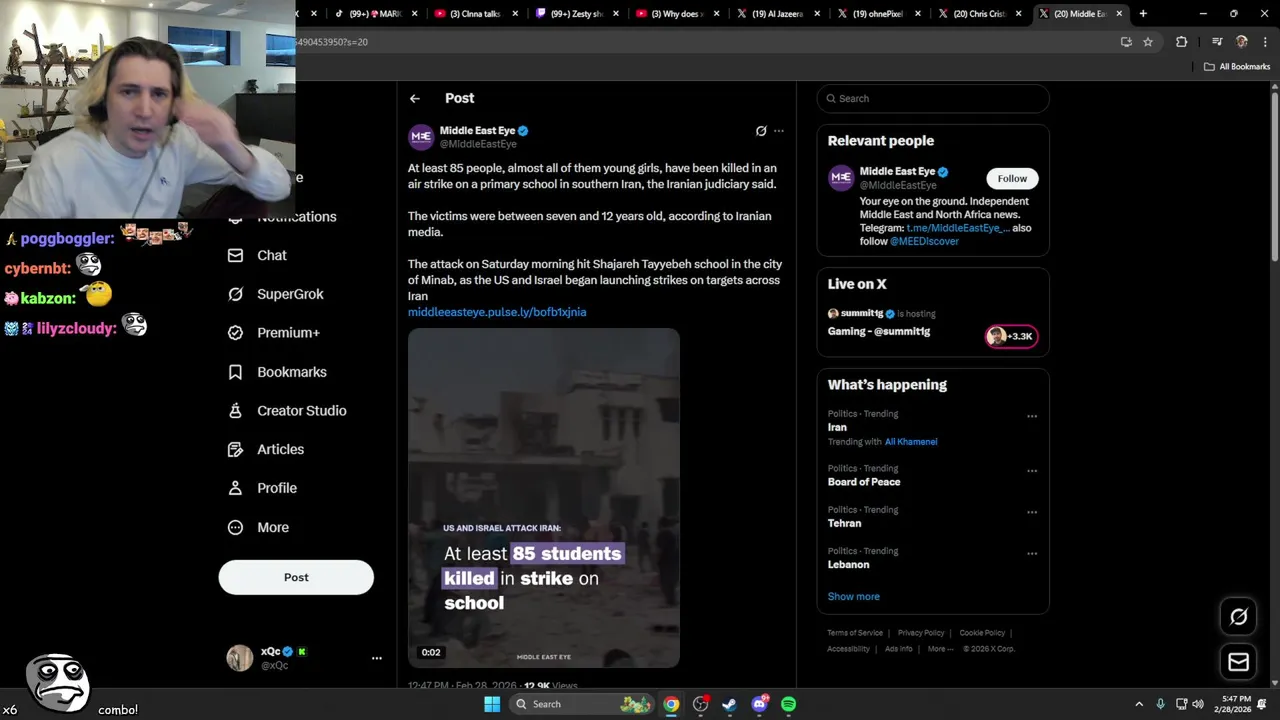This screenshot has height=720, width=1280.
Task: Click the Profile person icon in sidebar
Action: (x=235, y=488)
